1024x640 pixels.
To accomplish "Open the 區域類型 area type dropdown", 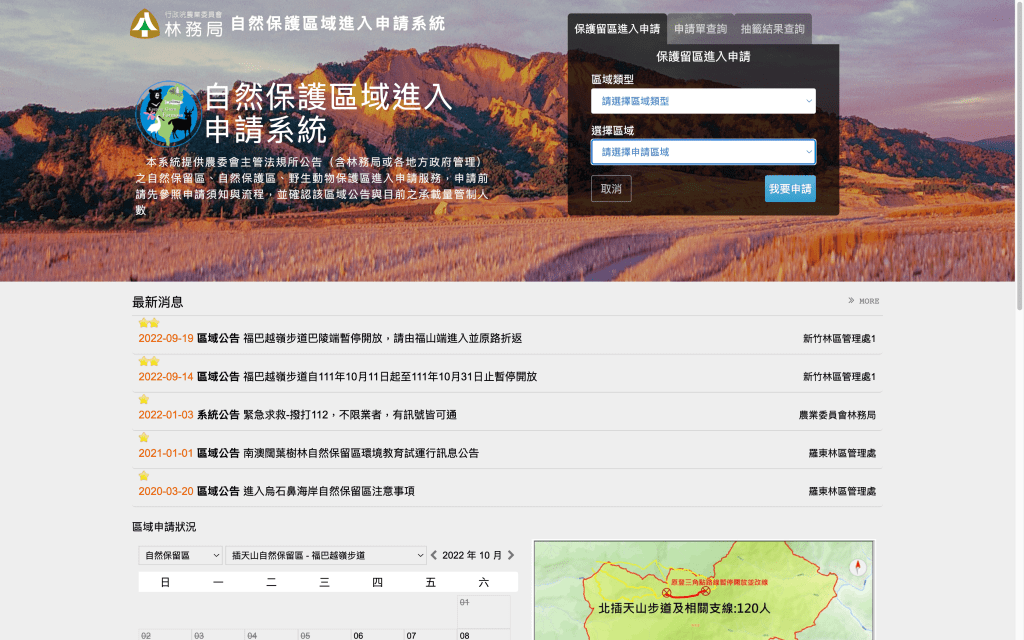I will (x=703, y=101).
